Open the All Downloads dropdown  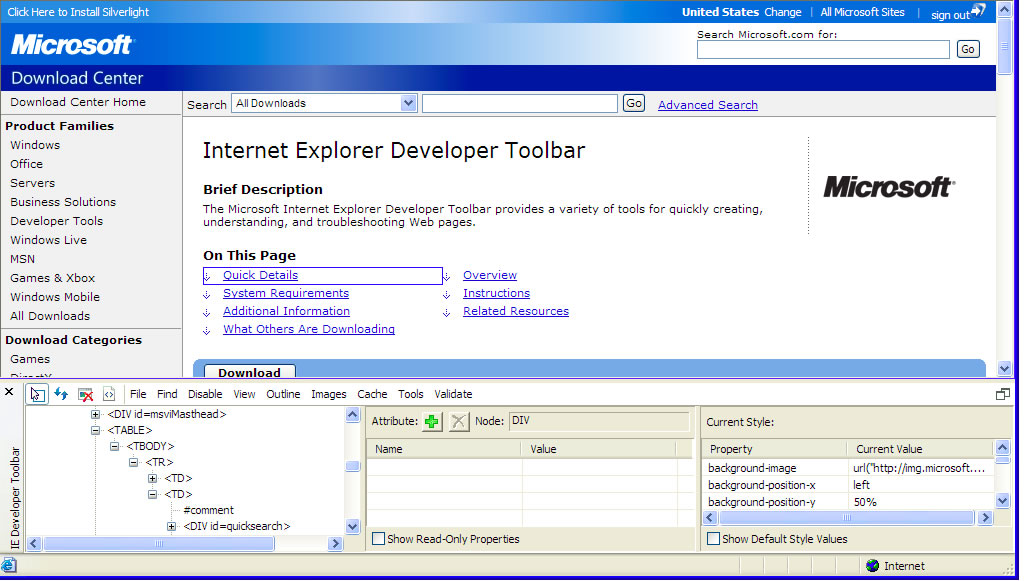408,103
